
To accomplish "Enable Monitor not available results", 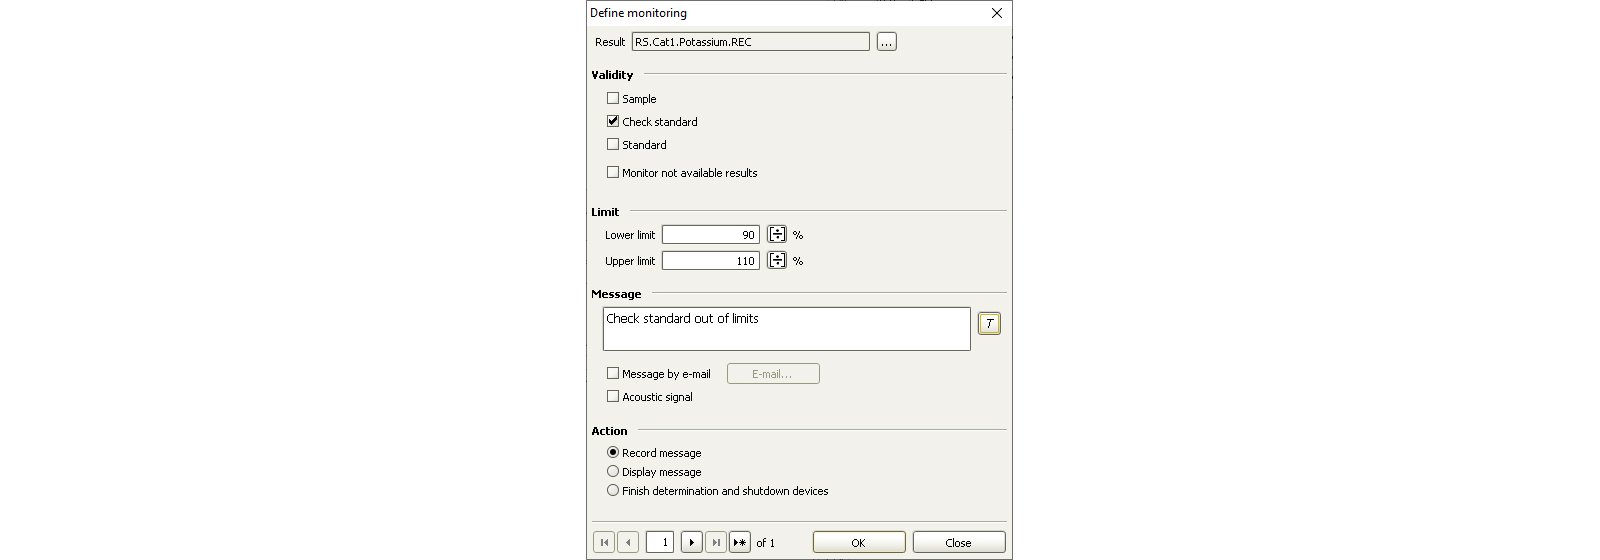I will pyautogui.click(x=613, y=172).
